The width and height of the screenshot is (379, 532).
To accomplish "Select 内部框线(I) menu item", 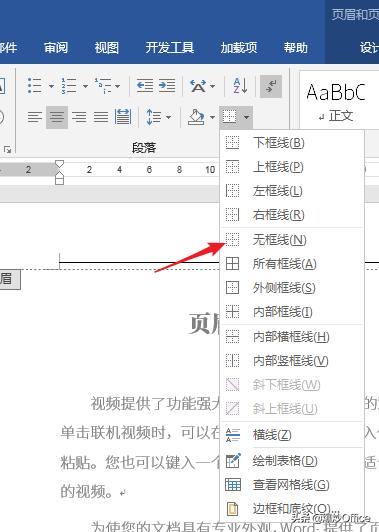I will click(x=292, y=311).
